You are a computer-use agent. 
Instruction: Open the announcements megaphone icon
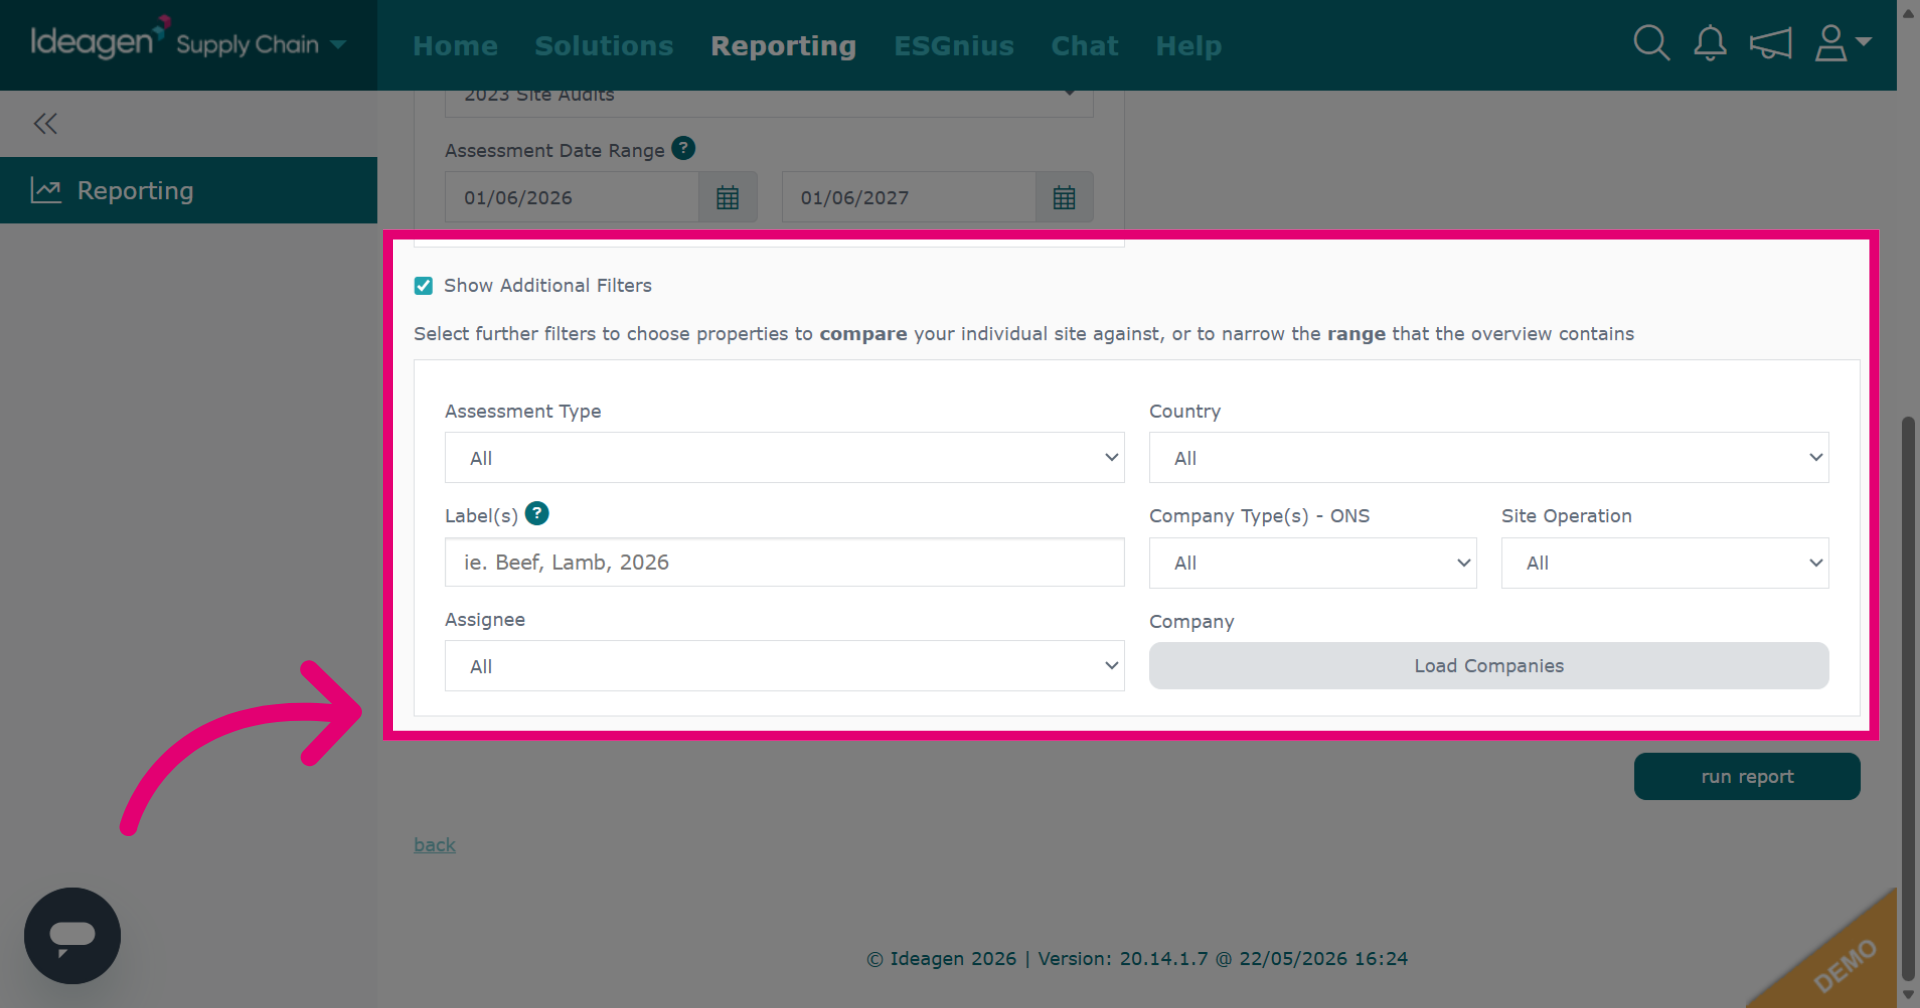coord(1770,44)
